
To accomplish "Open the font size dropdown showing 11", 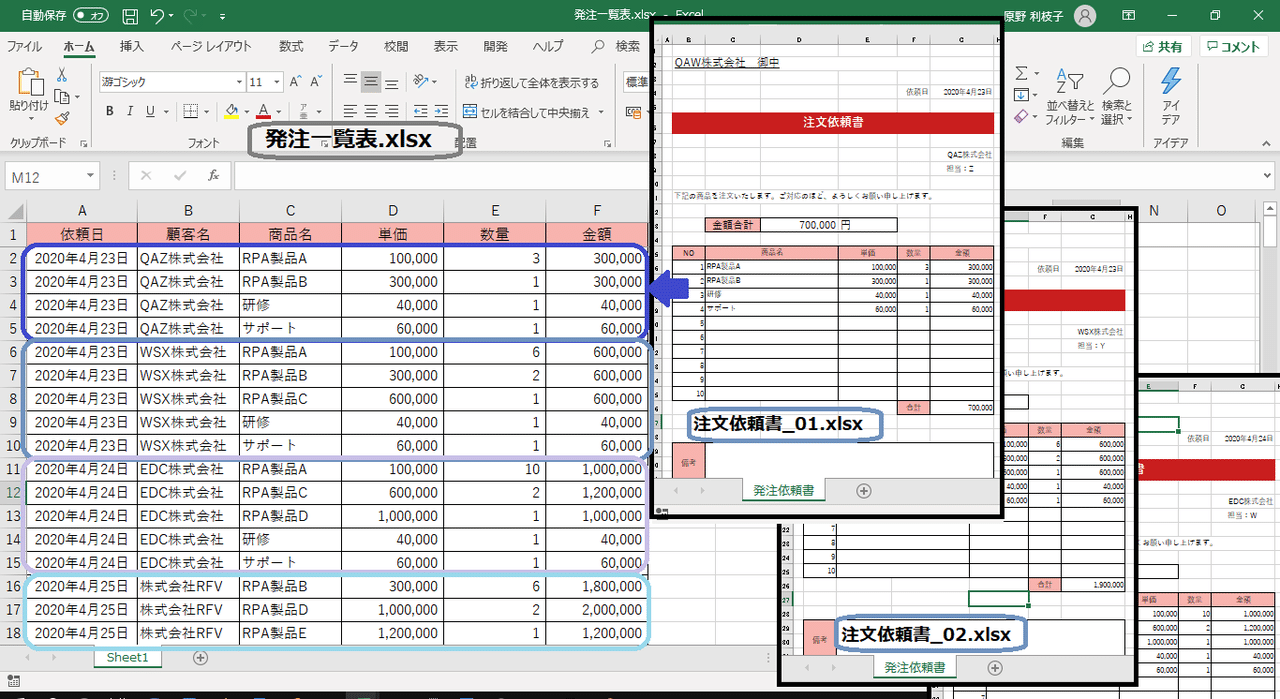I will (275, 82).
